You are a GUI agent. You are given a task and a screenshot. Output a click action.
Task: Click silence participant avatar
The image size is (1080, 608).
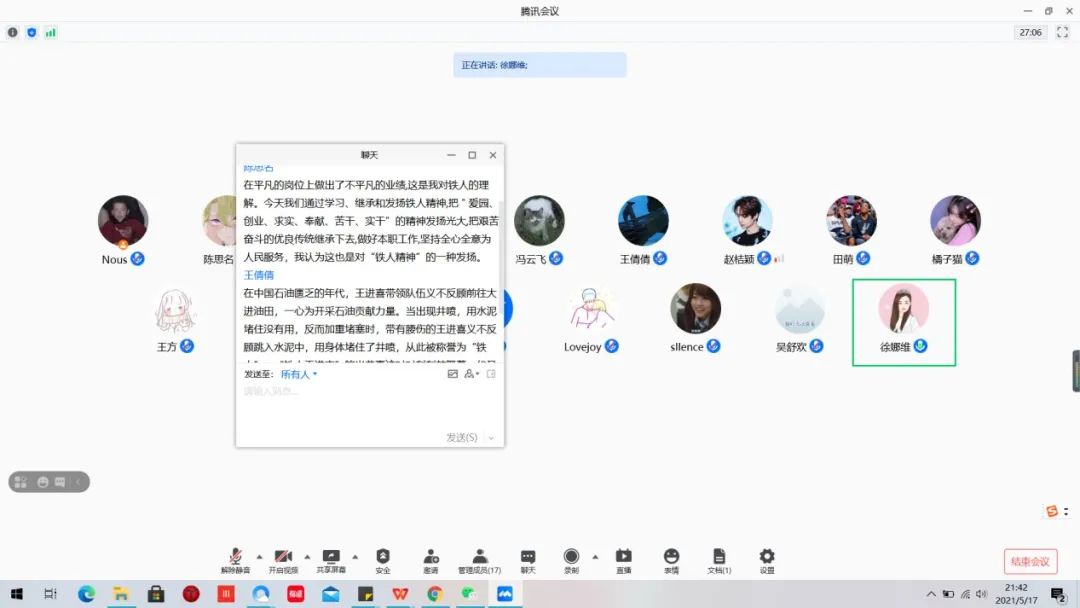point(696,308)
